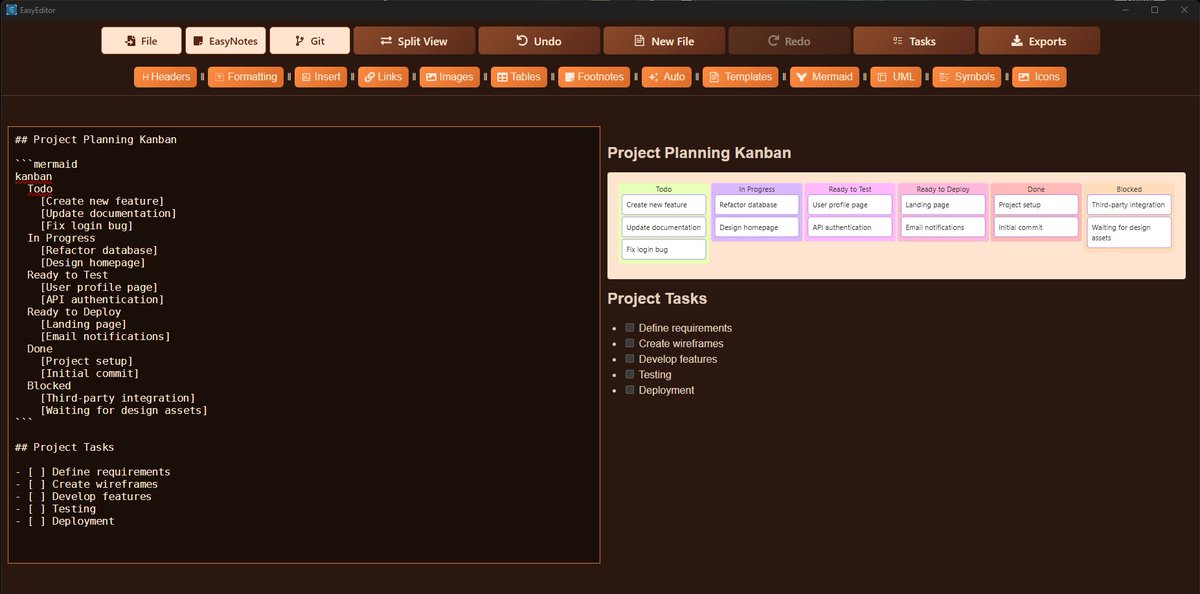The image size is (1200, 594).
Task: Toggle Split View mode
Action: [x=414, y=41]
